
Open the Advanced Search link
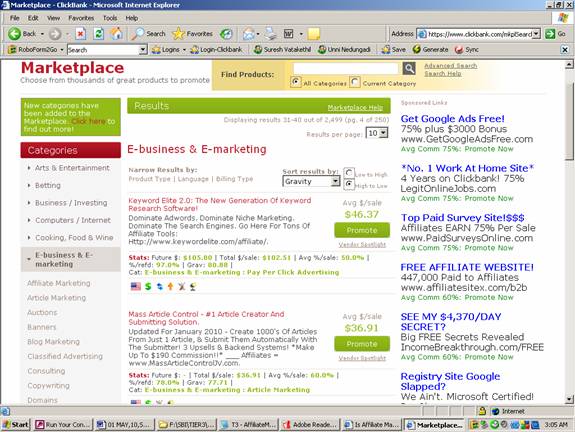coord(451,66)
